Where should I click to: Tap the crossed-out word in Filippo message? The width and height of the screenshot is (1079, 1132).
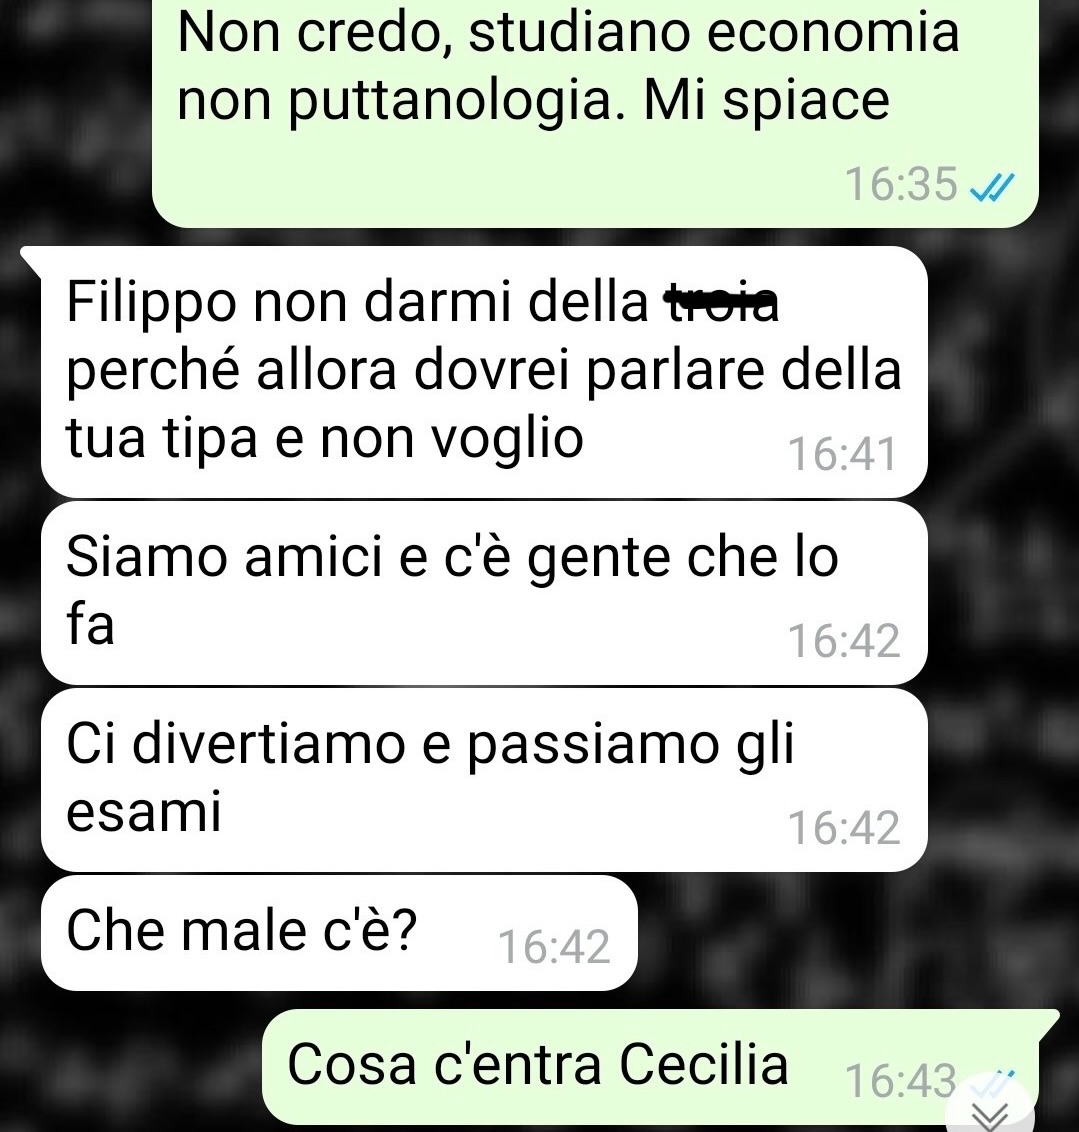pos(721,303)
